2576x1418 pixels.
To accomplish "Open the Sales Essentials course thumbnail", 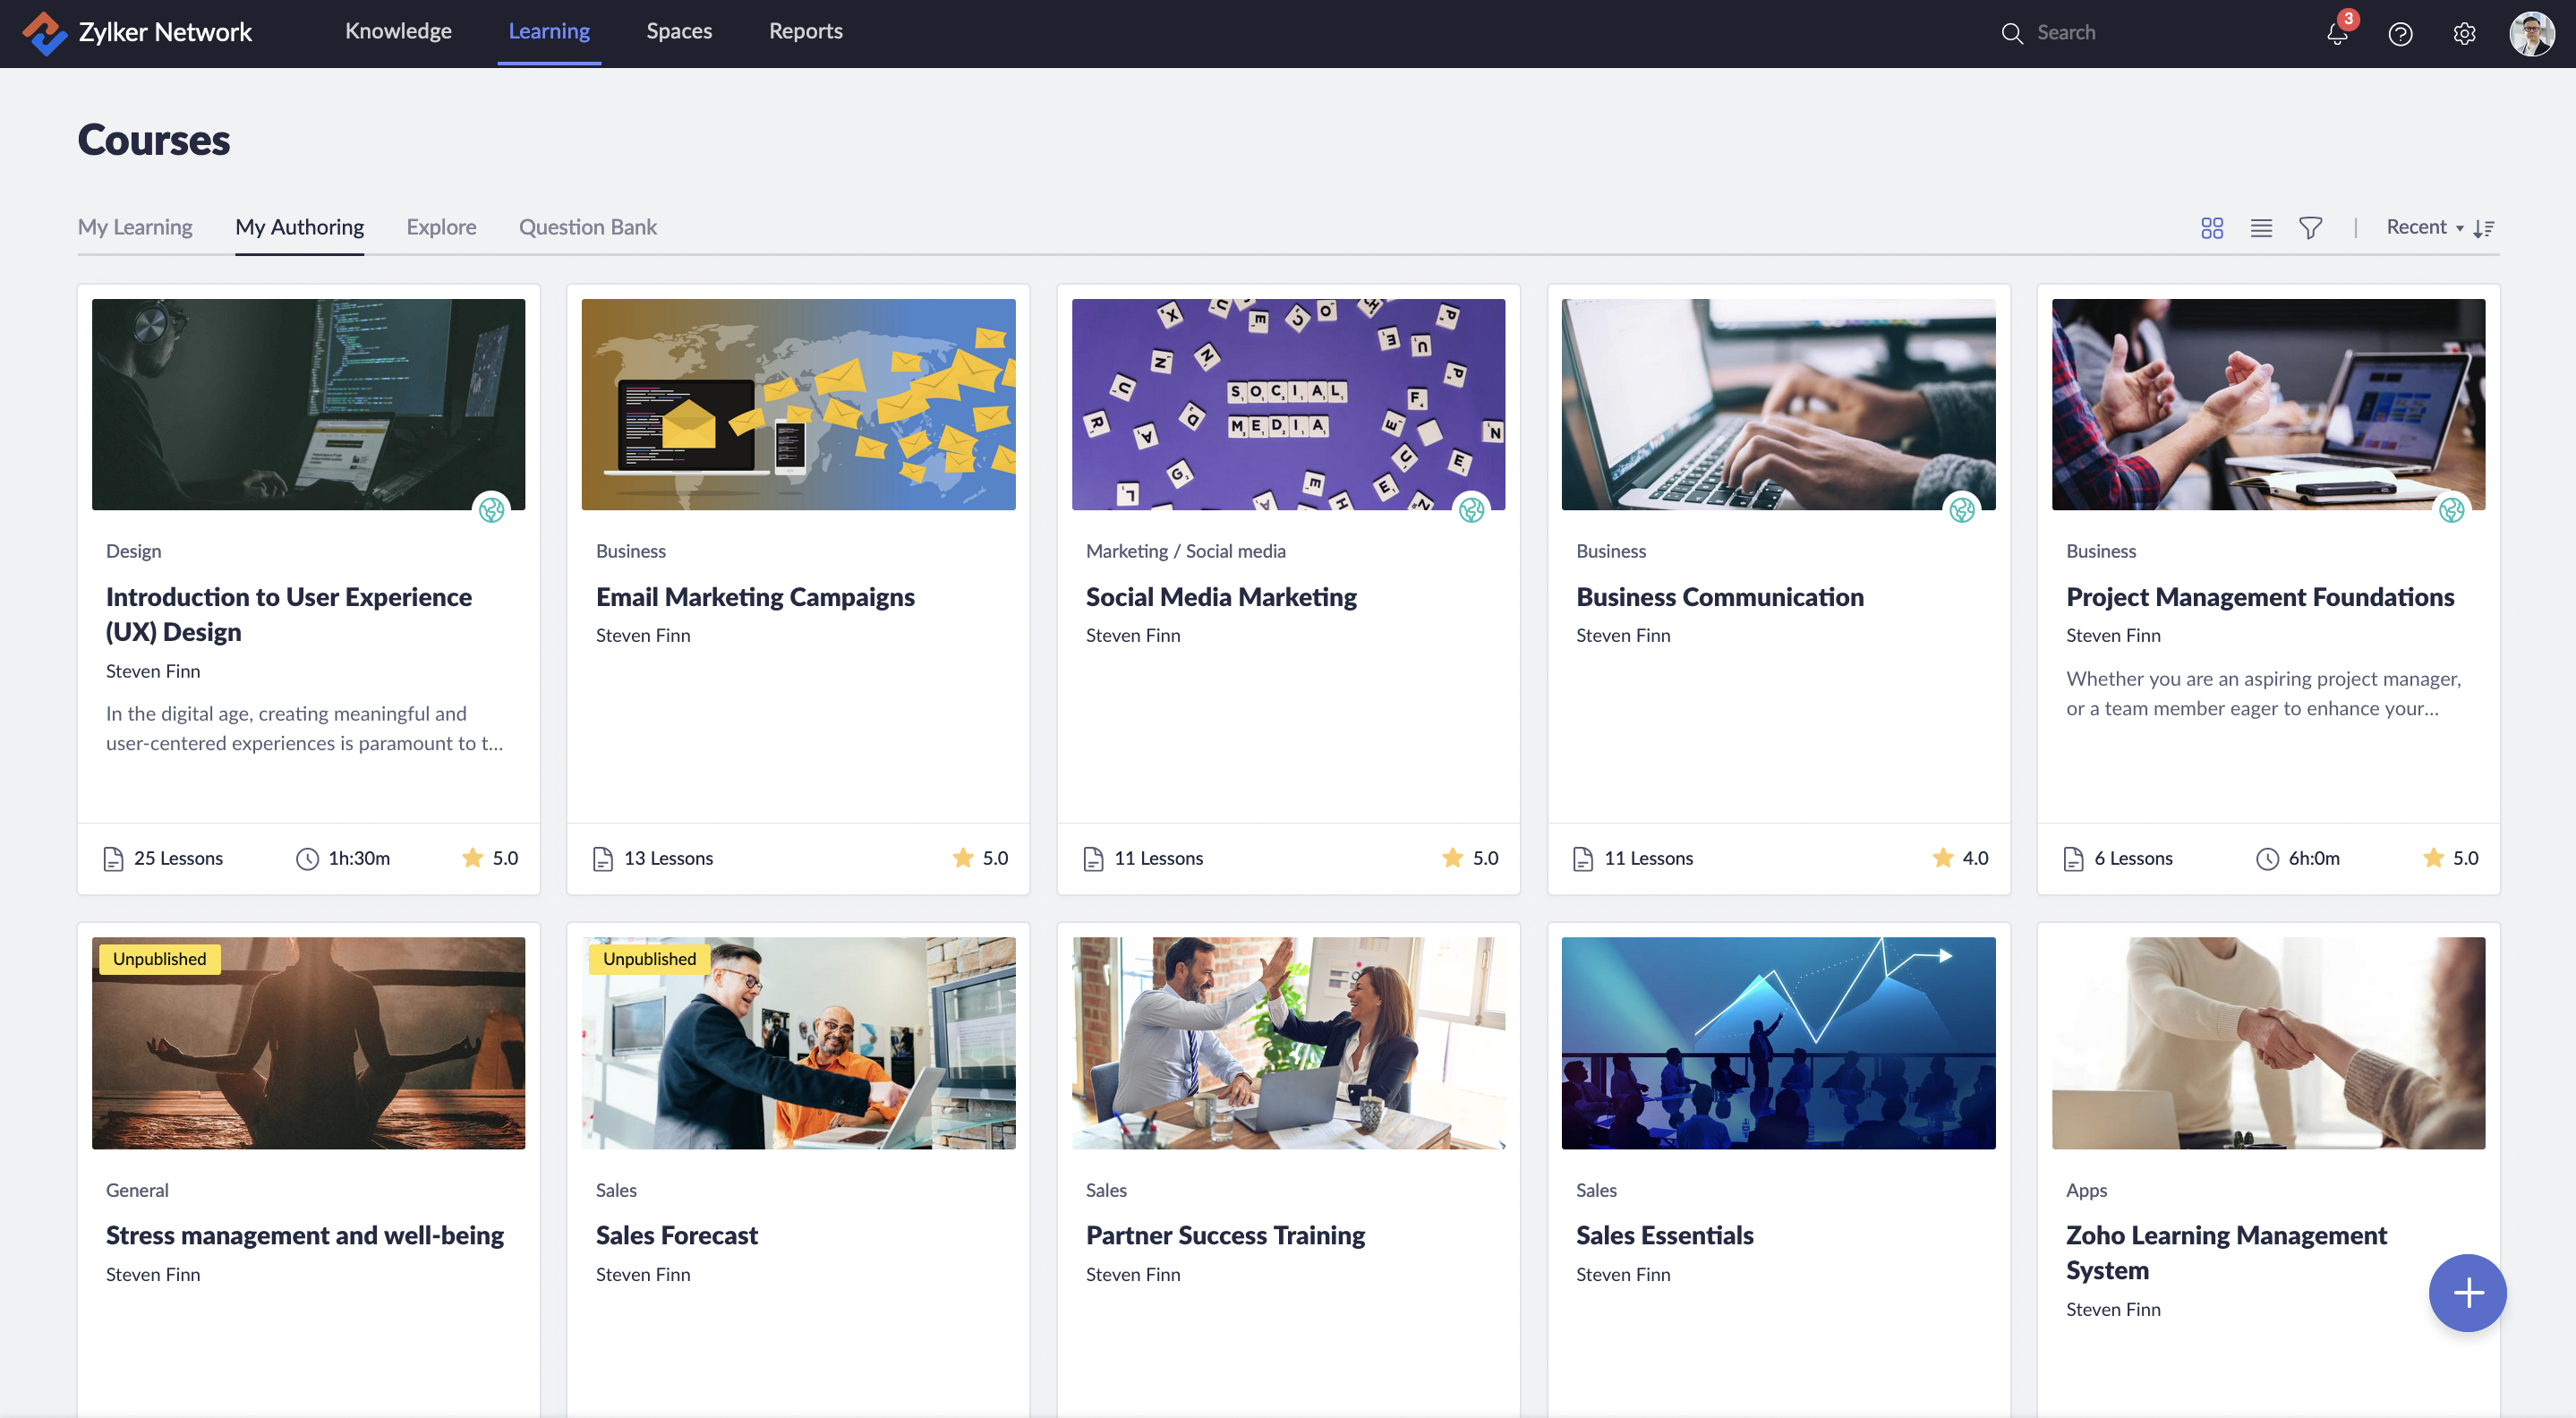I will 1778,1042.
